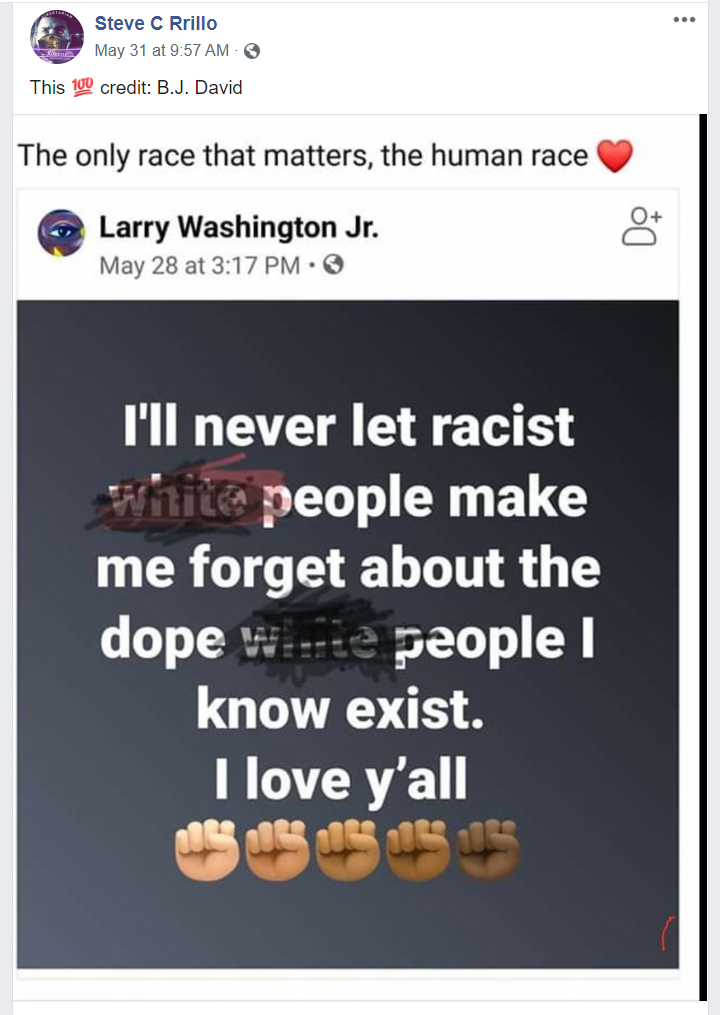Click the middle raised fist emoji
720x1015 pixels.
coord(348,850)
